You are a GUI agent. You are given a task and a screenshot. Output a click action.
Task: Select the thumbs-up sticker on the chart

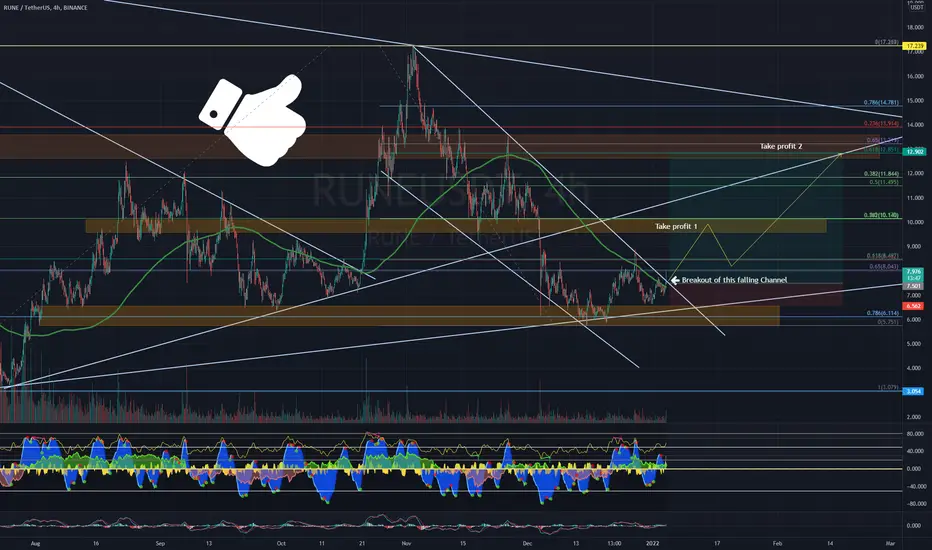click(x=253, y=120)
